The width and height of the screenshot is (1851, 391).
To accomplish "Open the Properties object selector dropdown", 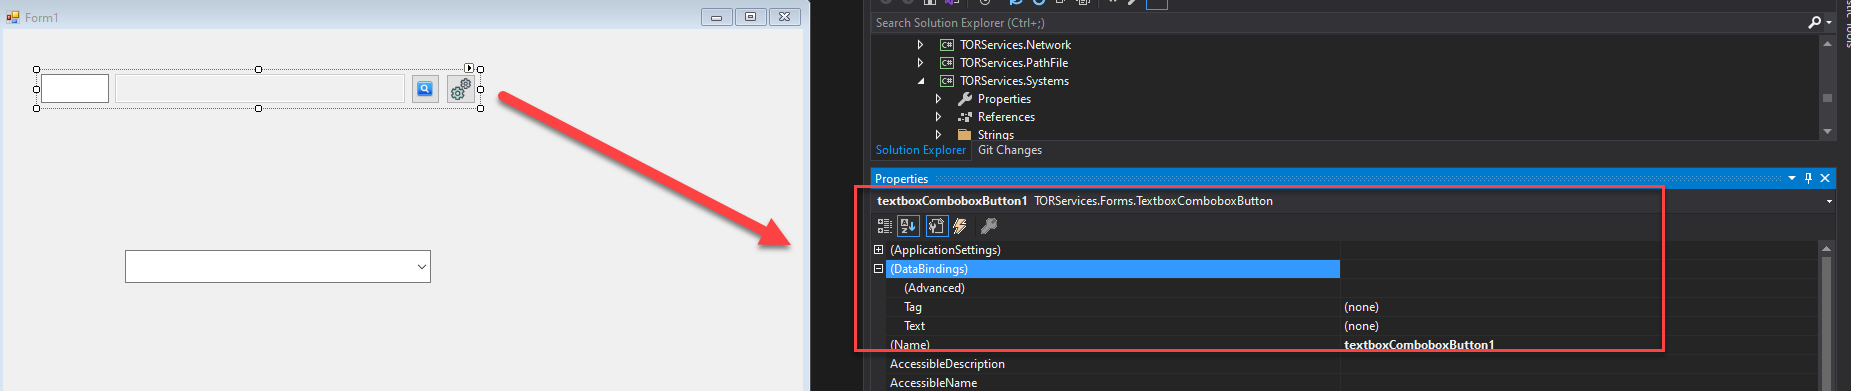I will (x=1829, y=201).
